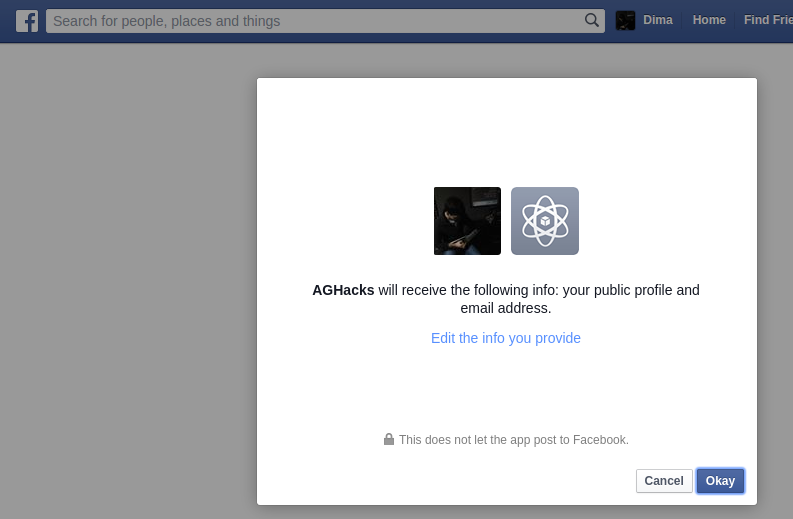Click the AGHacks atom app icon

[545, 221]
